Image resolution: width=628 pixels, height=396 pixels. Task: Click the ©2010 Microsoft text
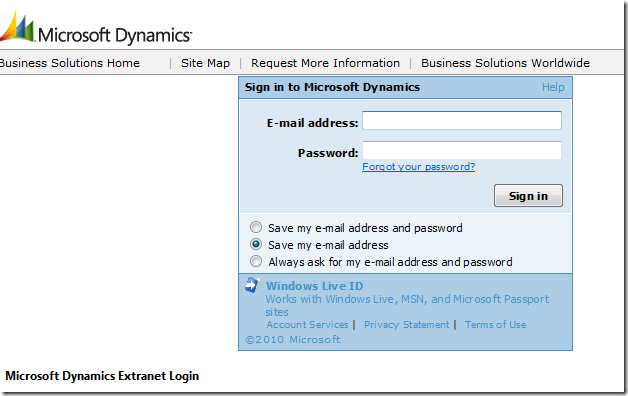point(293,340)
